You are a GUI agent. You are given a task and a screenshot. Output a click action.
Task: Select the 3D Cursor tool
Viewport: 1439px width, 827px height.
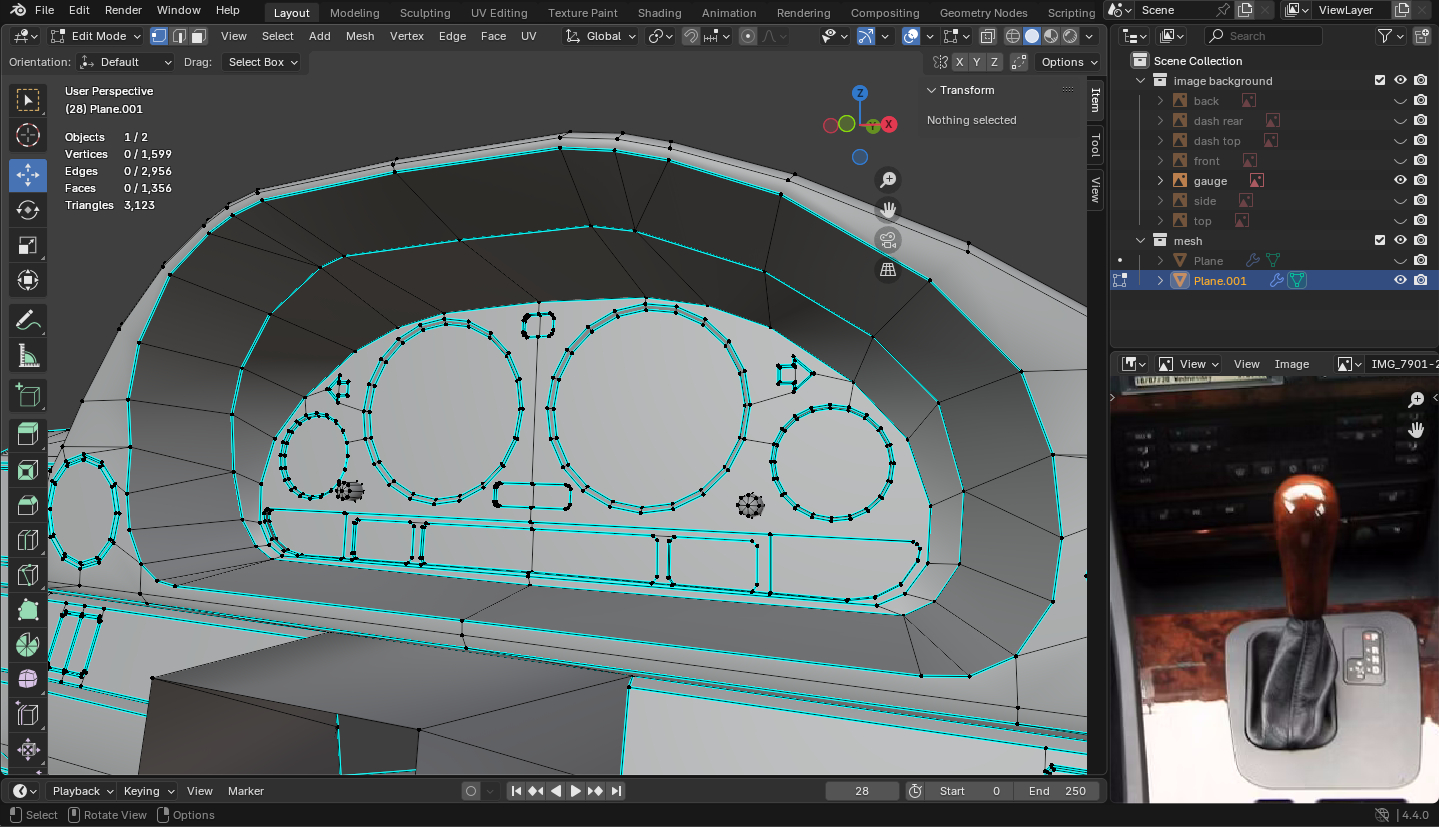pos(28,135)
